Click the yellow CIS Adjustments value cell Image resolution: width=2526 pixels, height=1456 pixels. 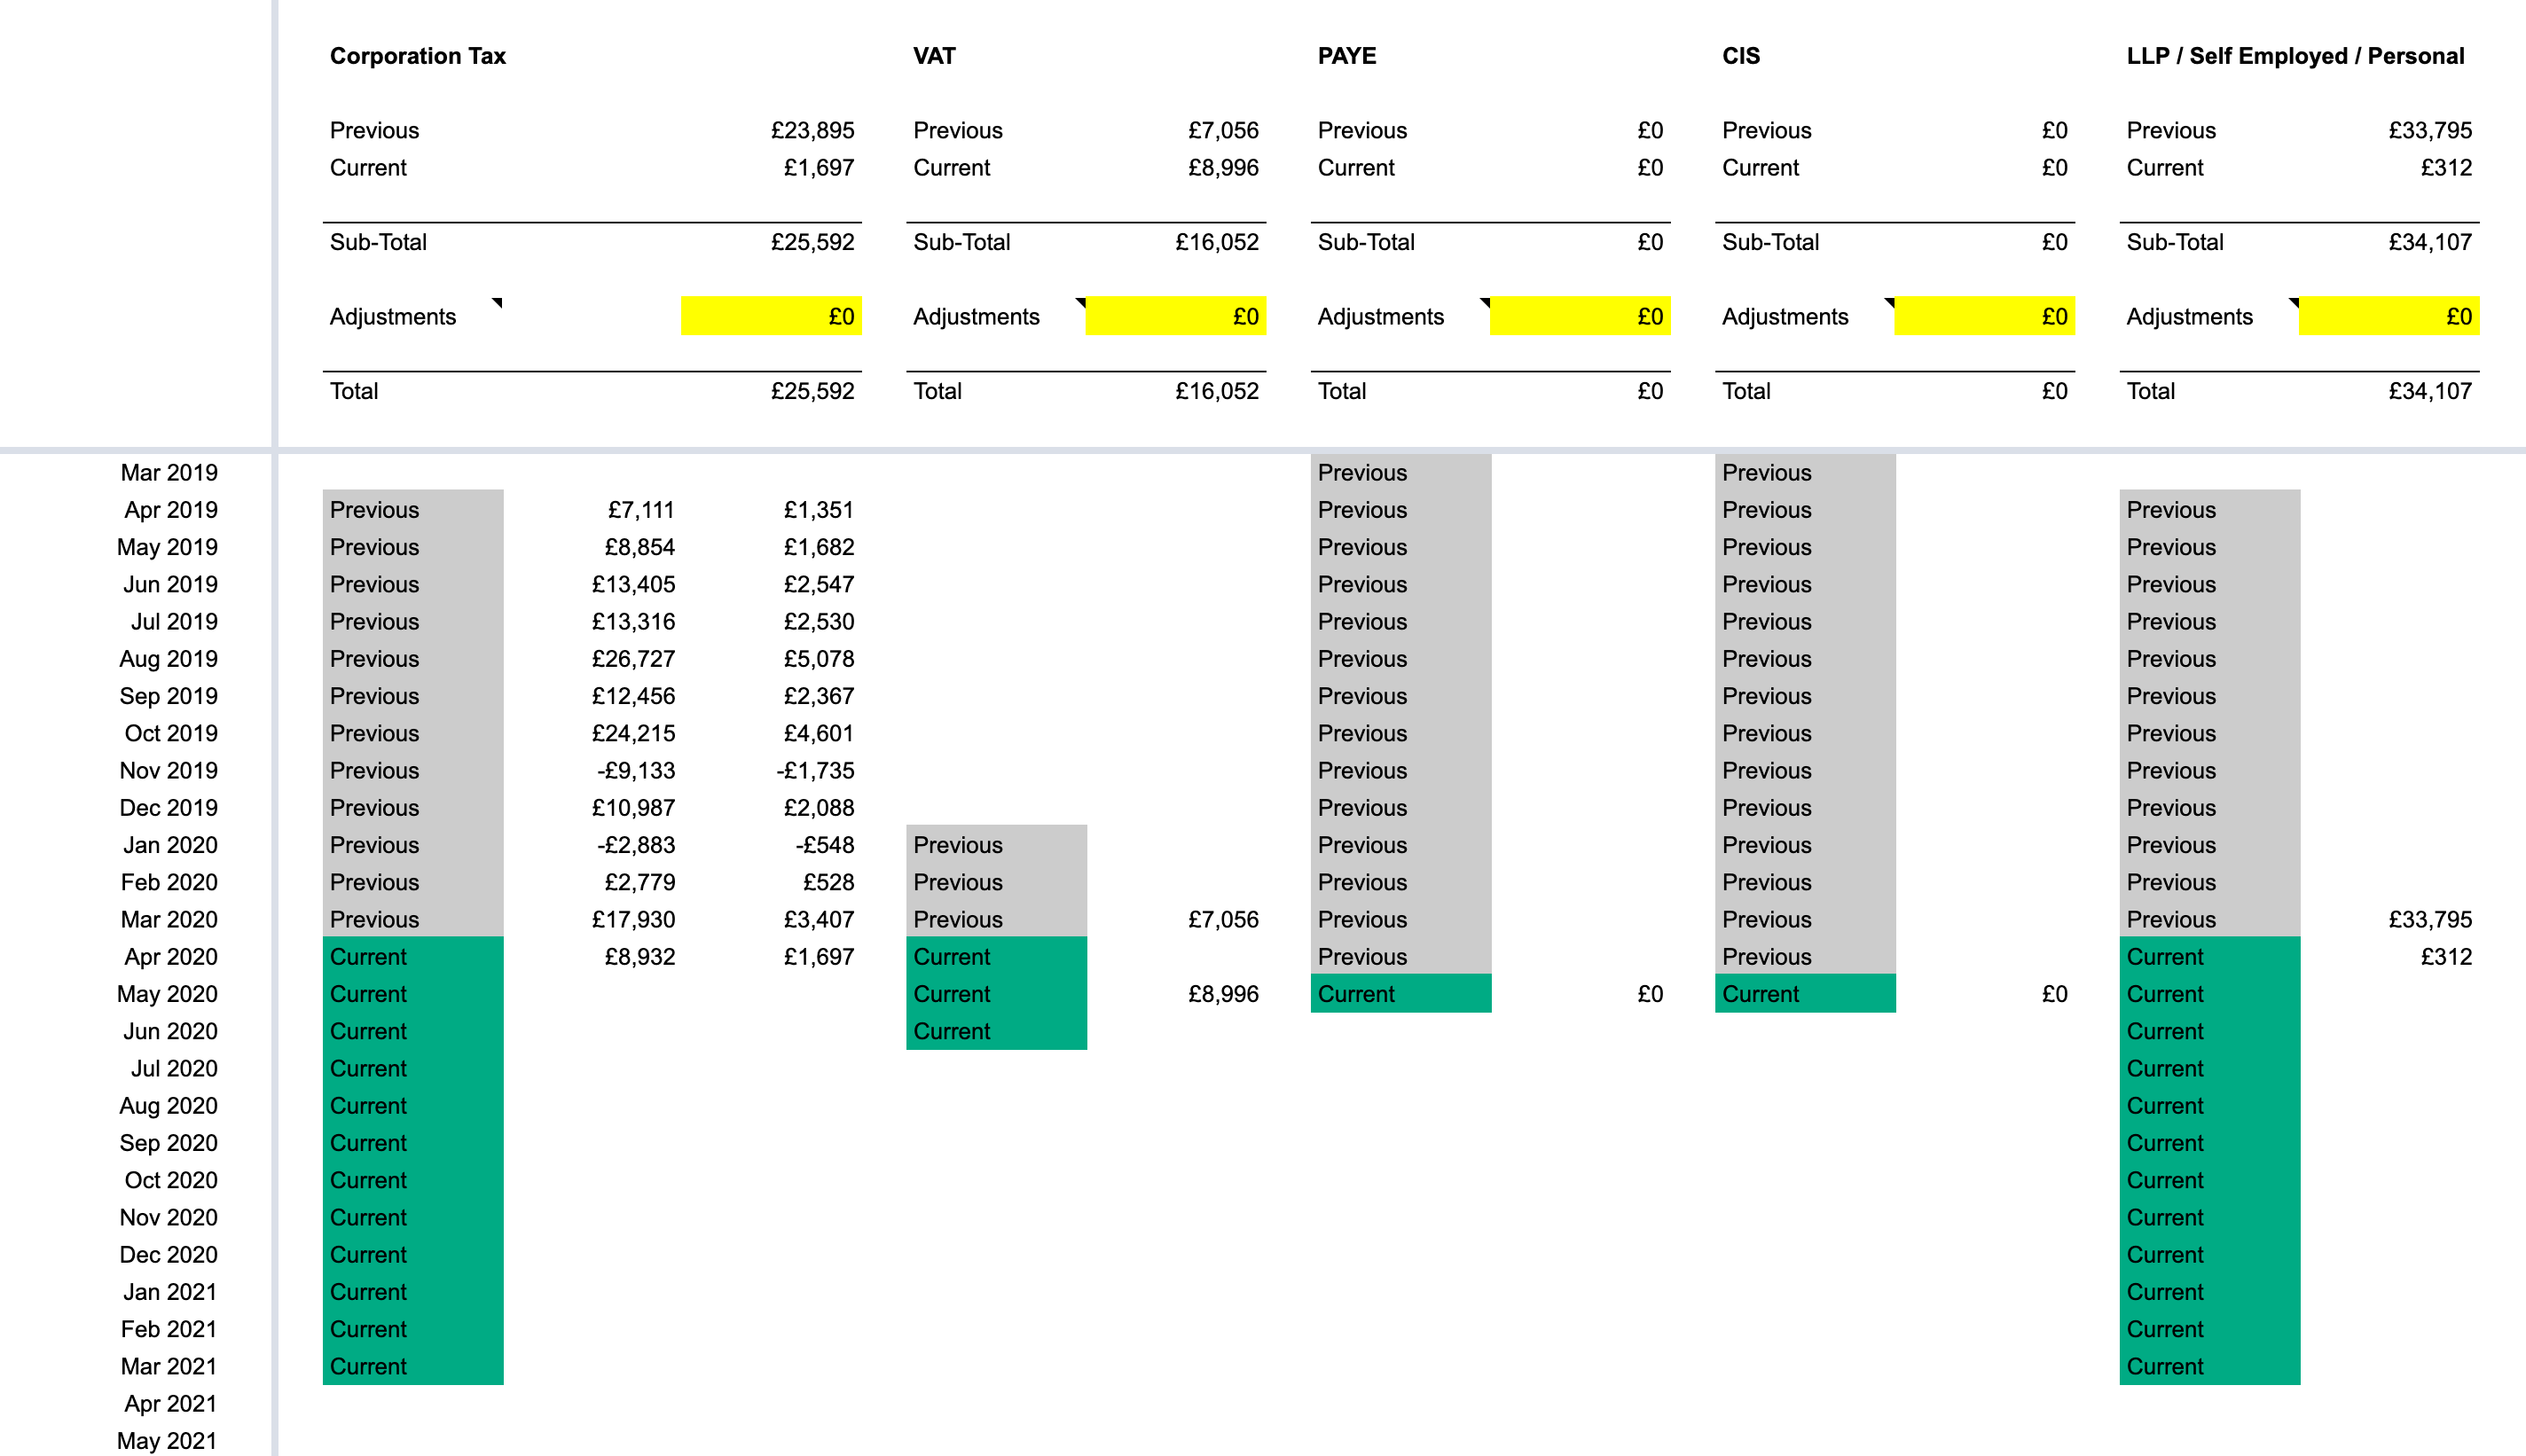click(x=1984, y=316)
